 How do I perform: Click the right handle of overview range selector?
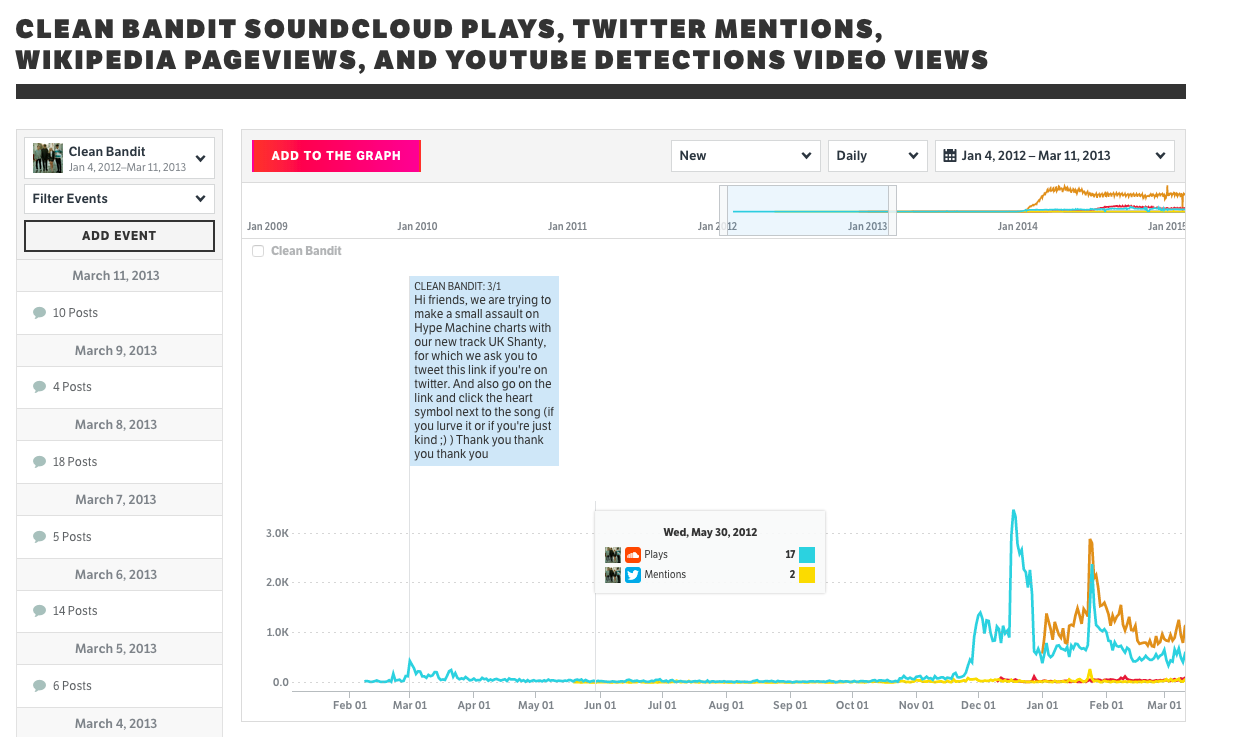tap(893, 211)
